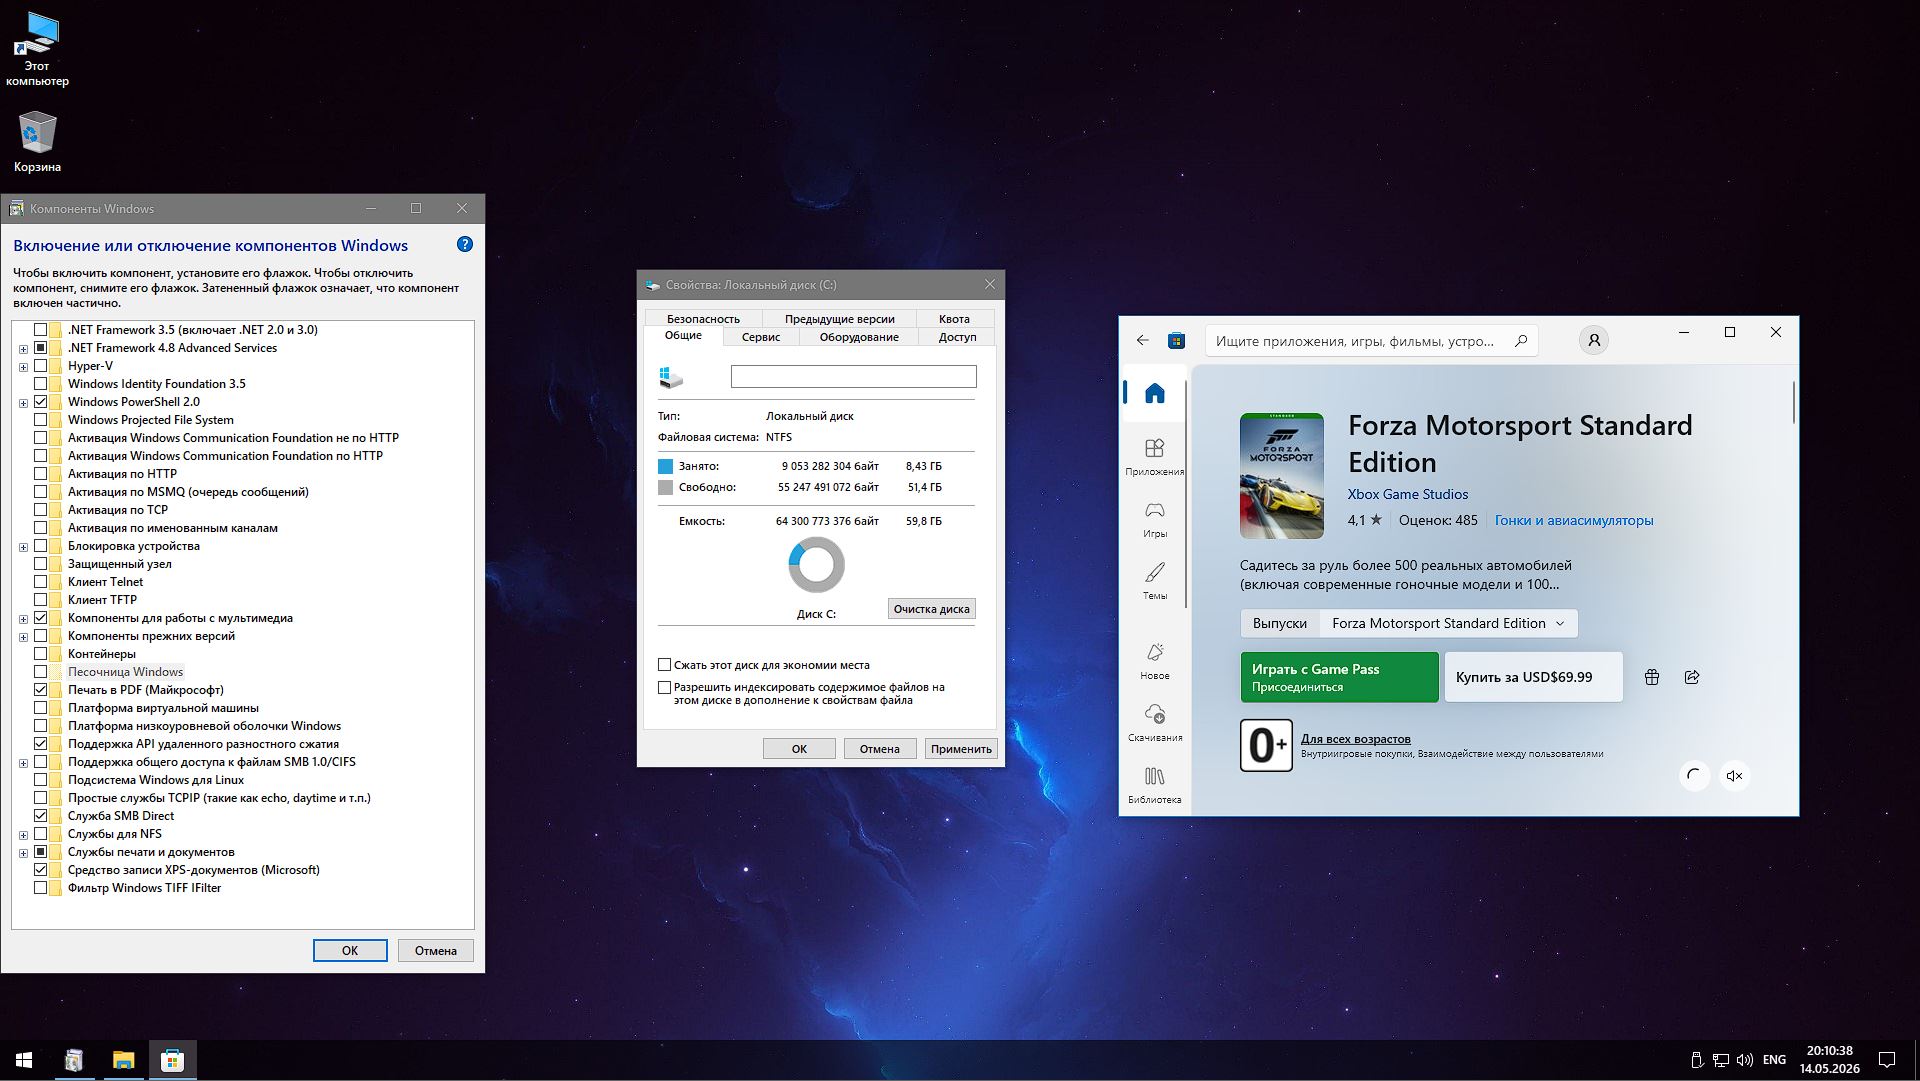This screenshot has height=1081, width=1920.
Task: Click the gift purchase icon
Action: click(1652, 677)
